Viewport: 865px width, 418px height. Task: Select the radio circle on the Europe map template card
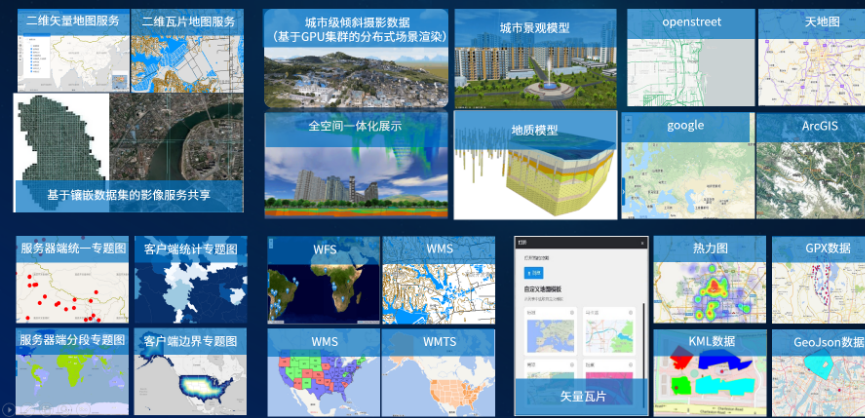coord(572,313)
